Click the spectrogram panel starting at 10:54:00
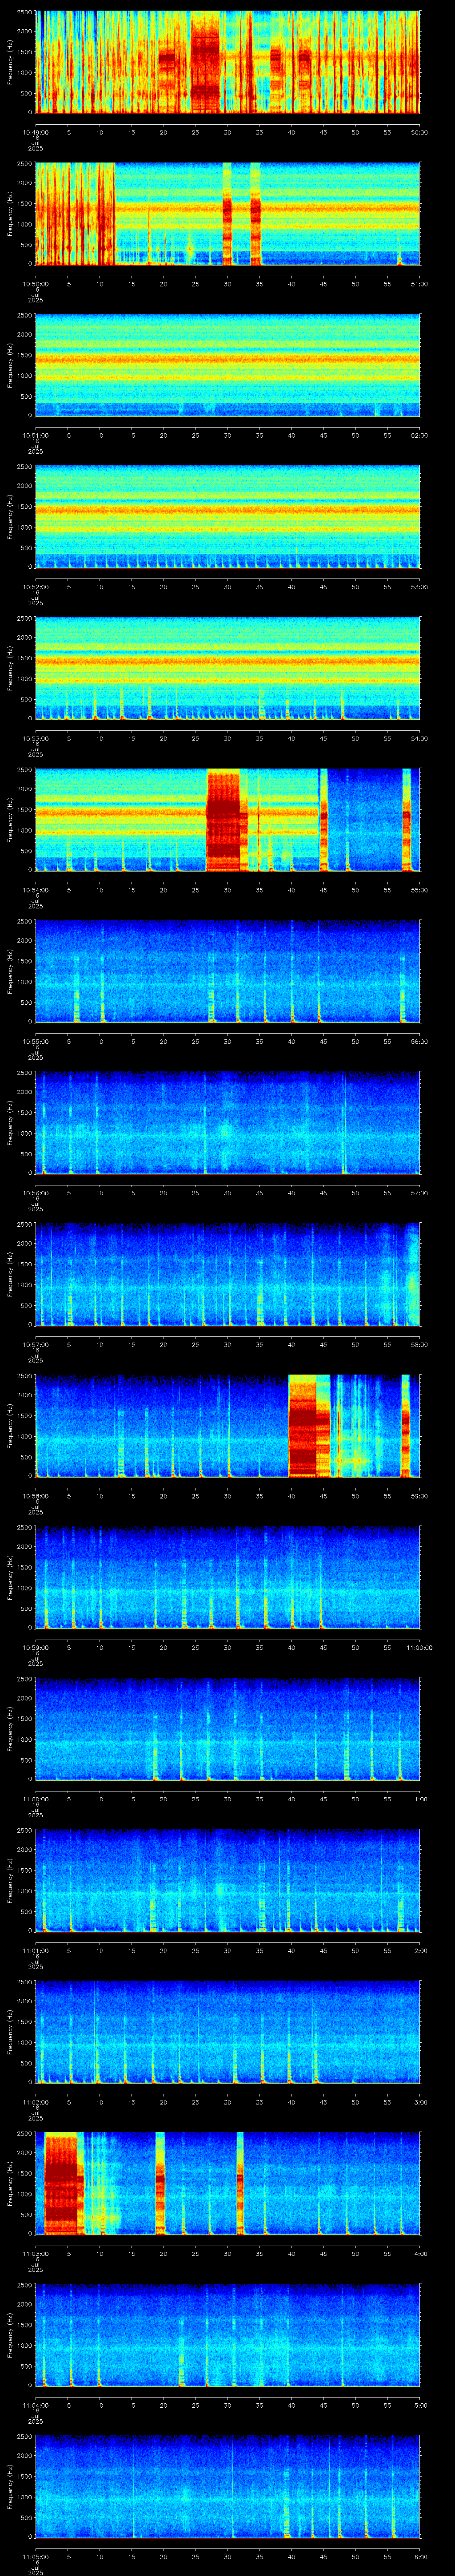The height and width of the screenshot is (2576, 455). click(228, 820)
